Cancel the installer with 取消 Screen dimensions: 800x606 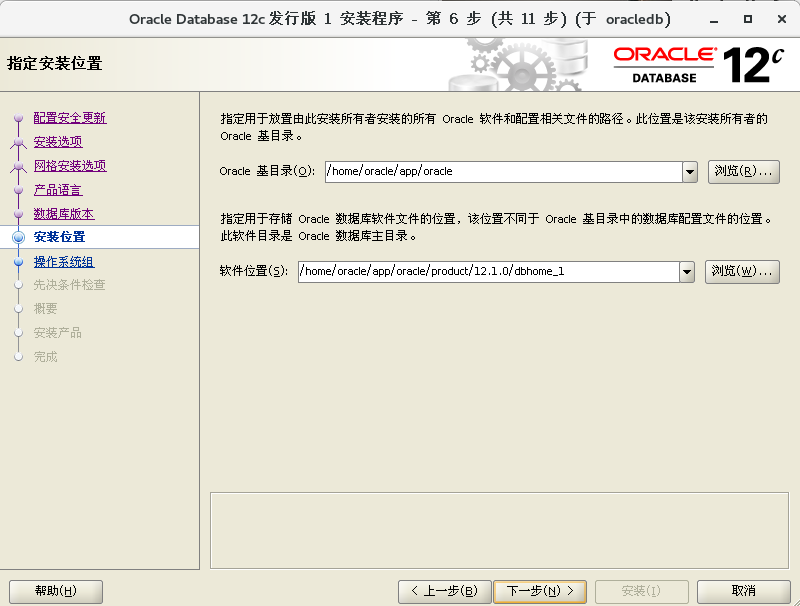[x=743, y=591]
